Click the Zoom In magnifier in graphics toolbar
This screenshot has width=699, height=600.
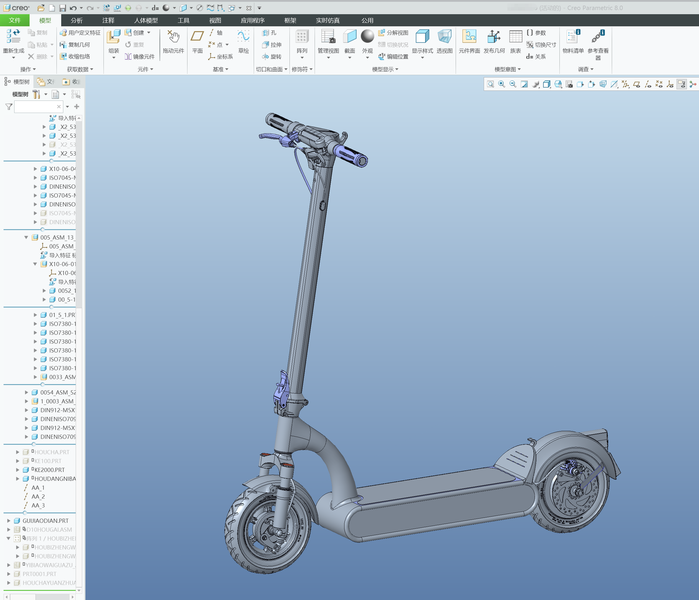[502, 84]
